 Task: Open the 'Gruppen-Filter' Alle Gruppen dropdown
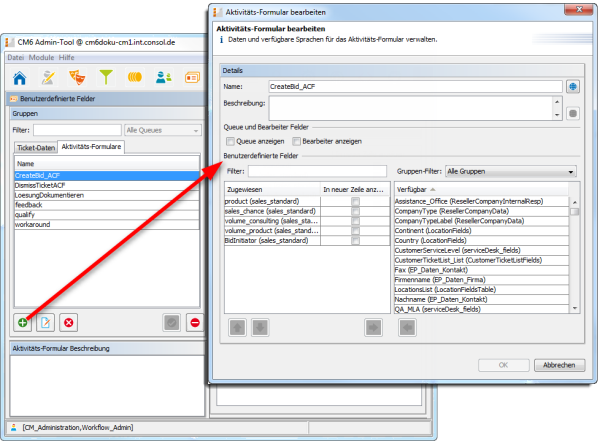(510, 172)
